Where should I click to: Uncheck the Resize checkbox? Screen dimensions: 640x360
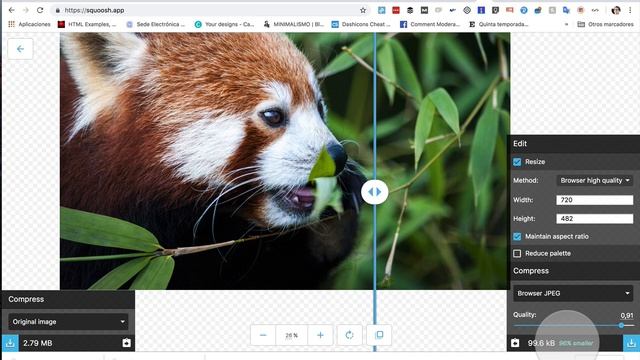tap(517, 162)
